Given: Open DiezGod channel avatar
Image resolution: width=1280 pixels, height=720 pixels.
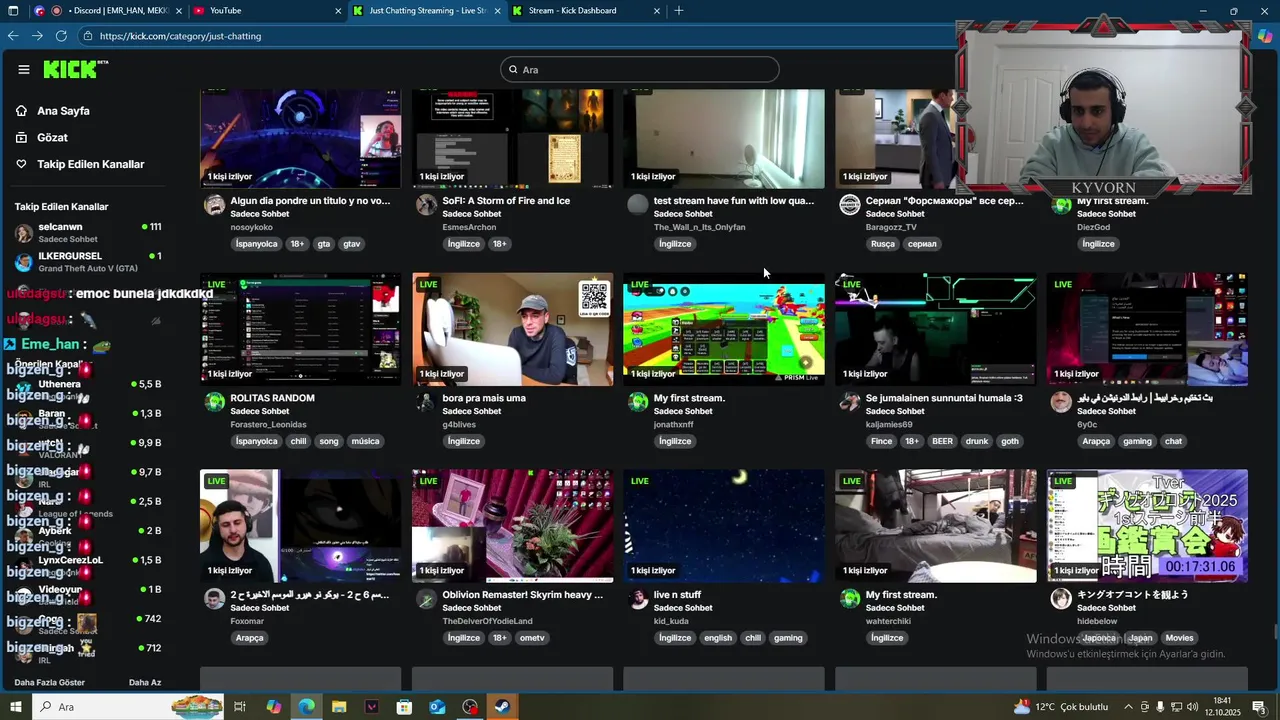Looking at the screenshot, I should (x=1061, y=205).
